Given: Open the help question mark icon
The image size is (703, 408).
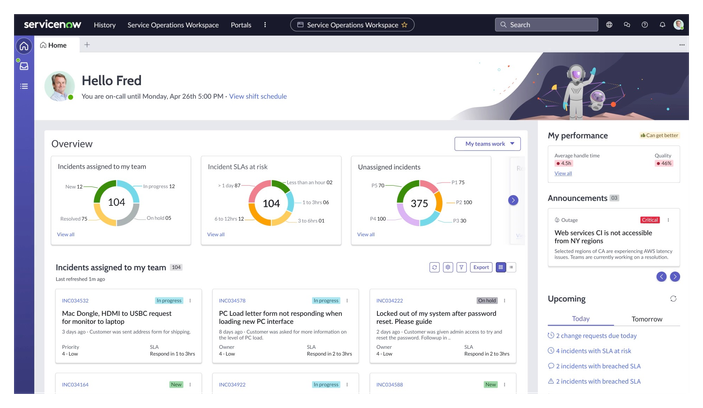Looking at the screenshot, I should (644, 25).
